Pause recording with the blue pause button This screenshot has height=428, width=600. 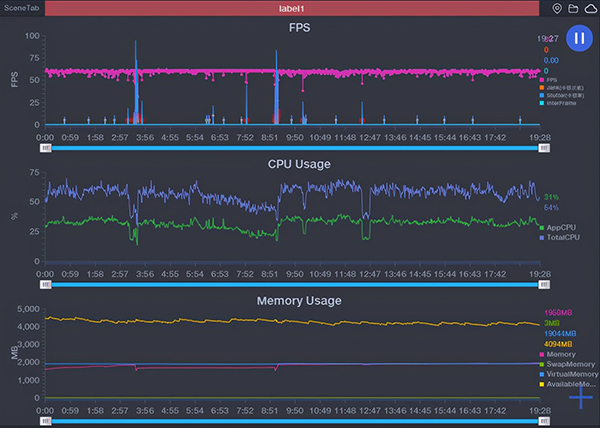pyautogui.click(x=580, y=39)
